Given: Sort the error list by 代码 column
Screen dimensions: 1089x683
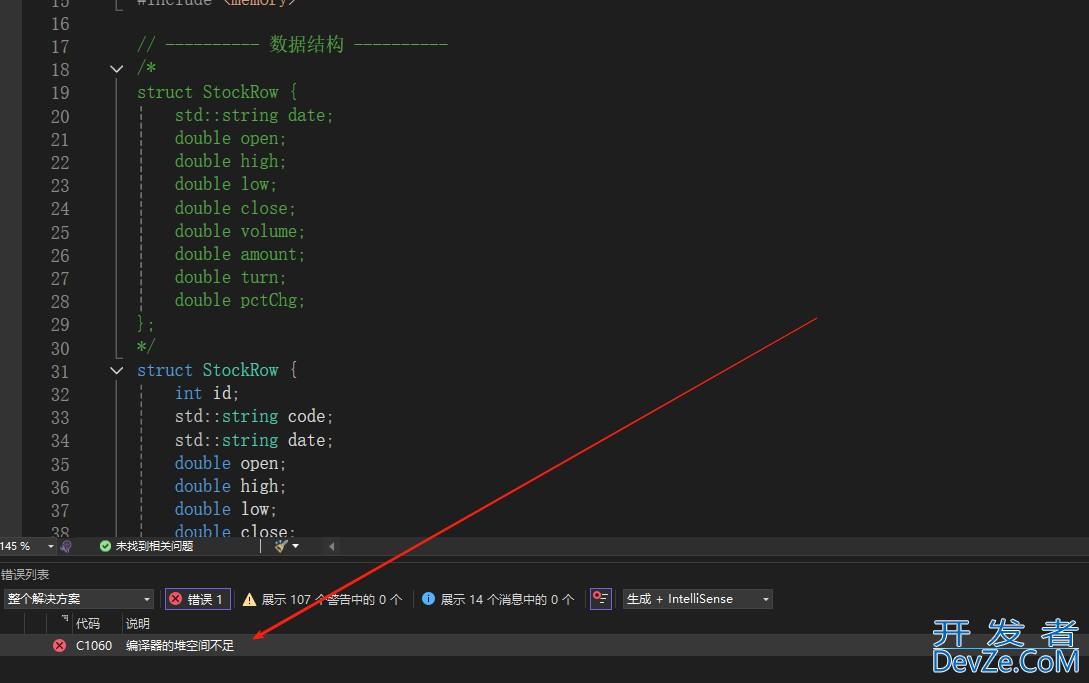Looking at the screenshot, I should pyautogui.click(x=88, y=623).
